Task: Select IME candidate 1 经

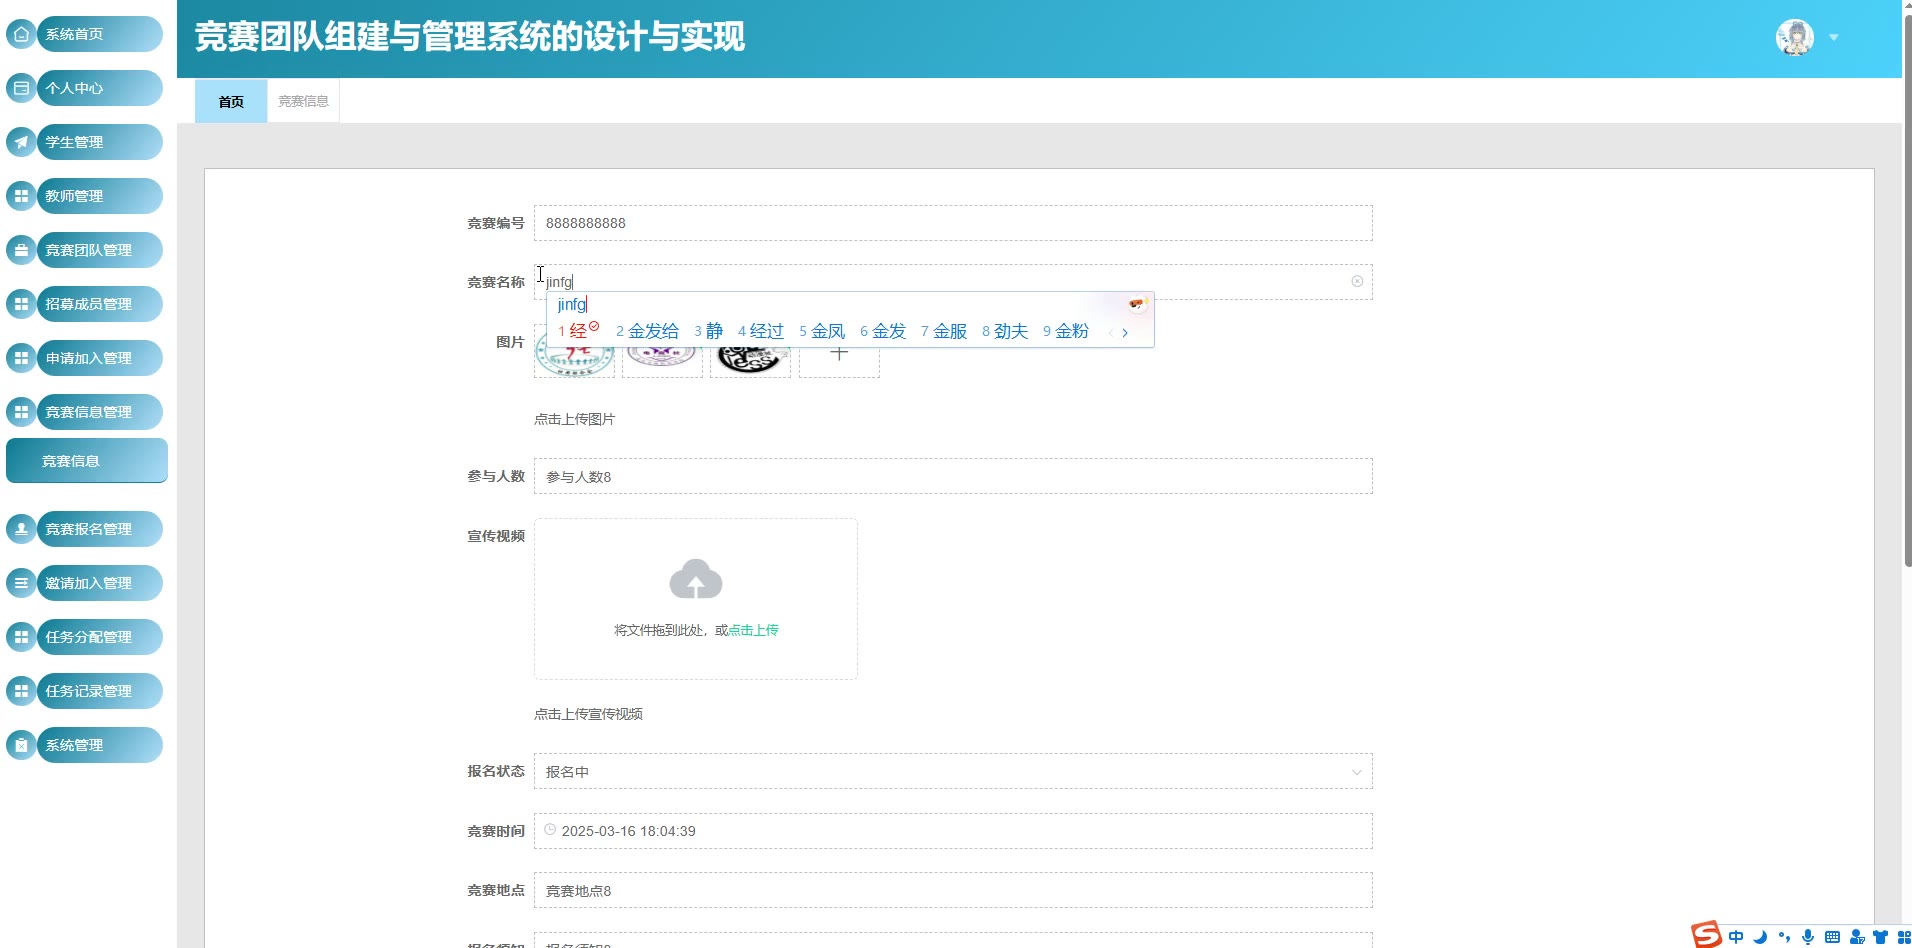Action: click(578, 331)
